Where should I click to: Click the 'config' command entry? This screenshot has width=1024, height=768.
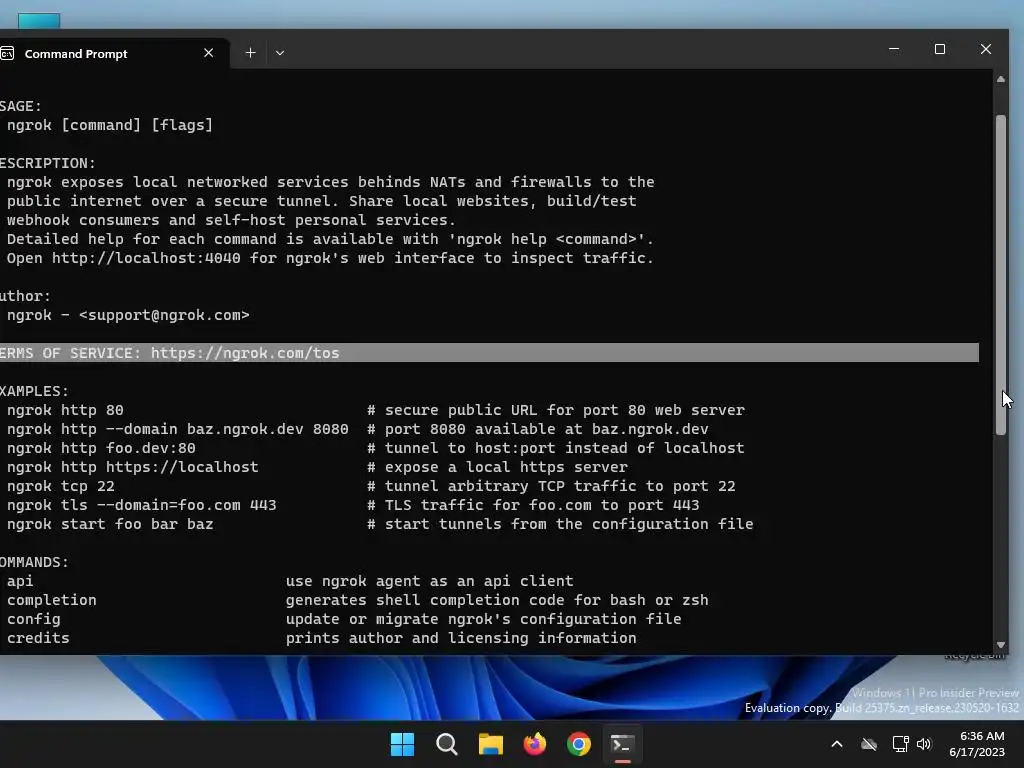[33, 619]
